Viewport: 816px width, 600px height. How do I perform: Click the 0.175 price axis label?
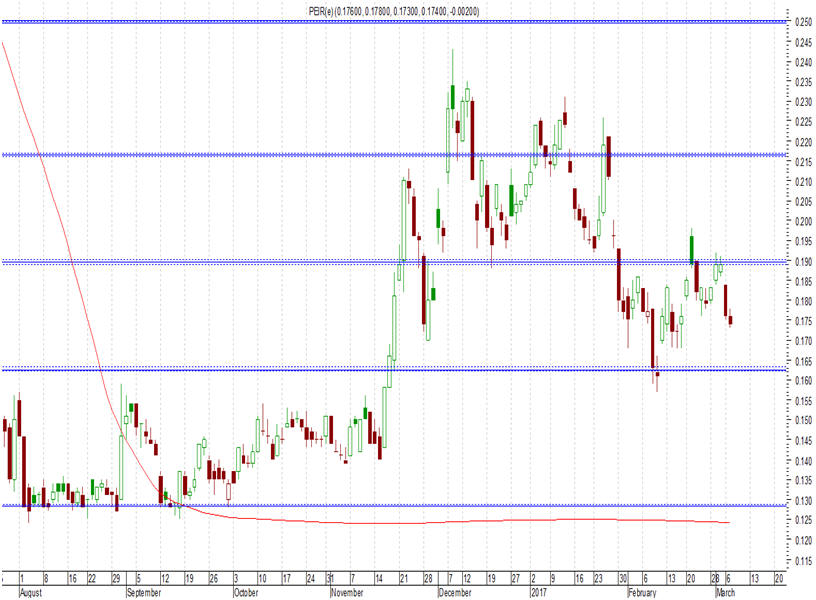coord(804,321)
